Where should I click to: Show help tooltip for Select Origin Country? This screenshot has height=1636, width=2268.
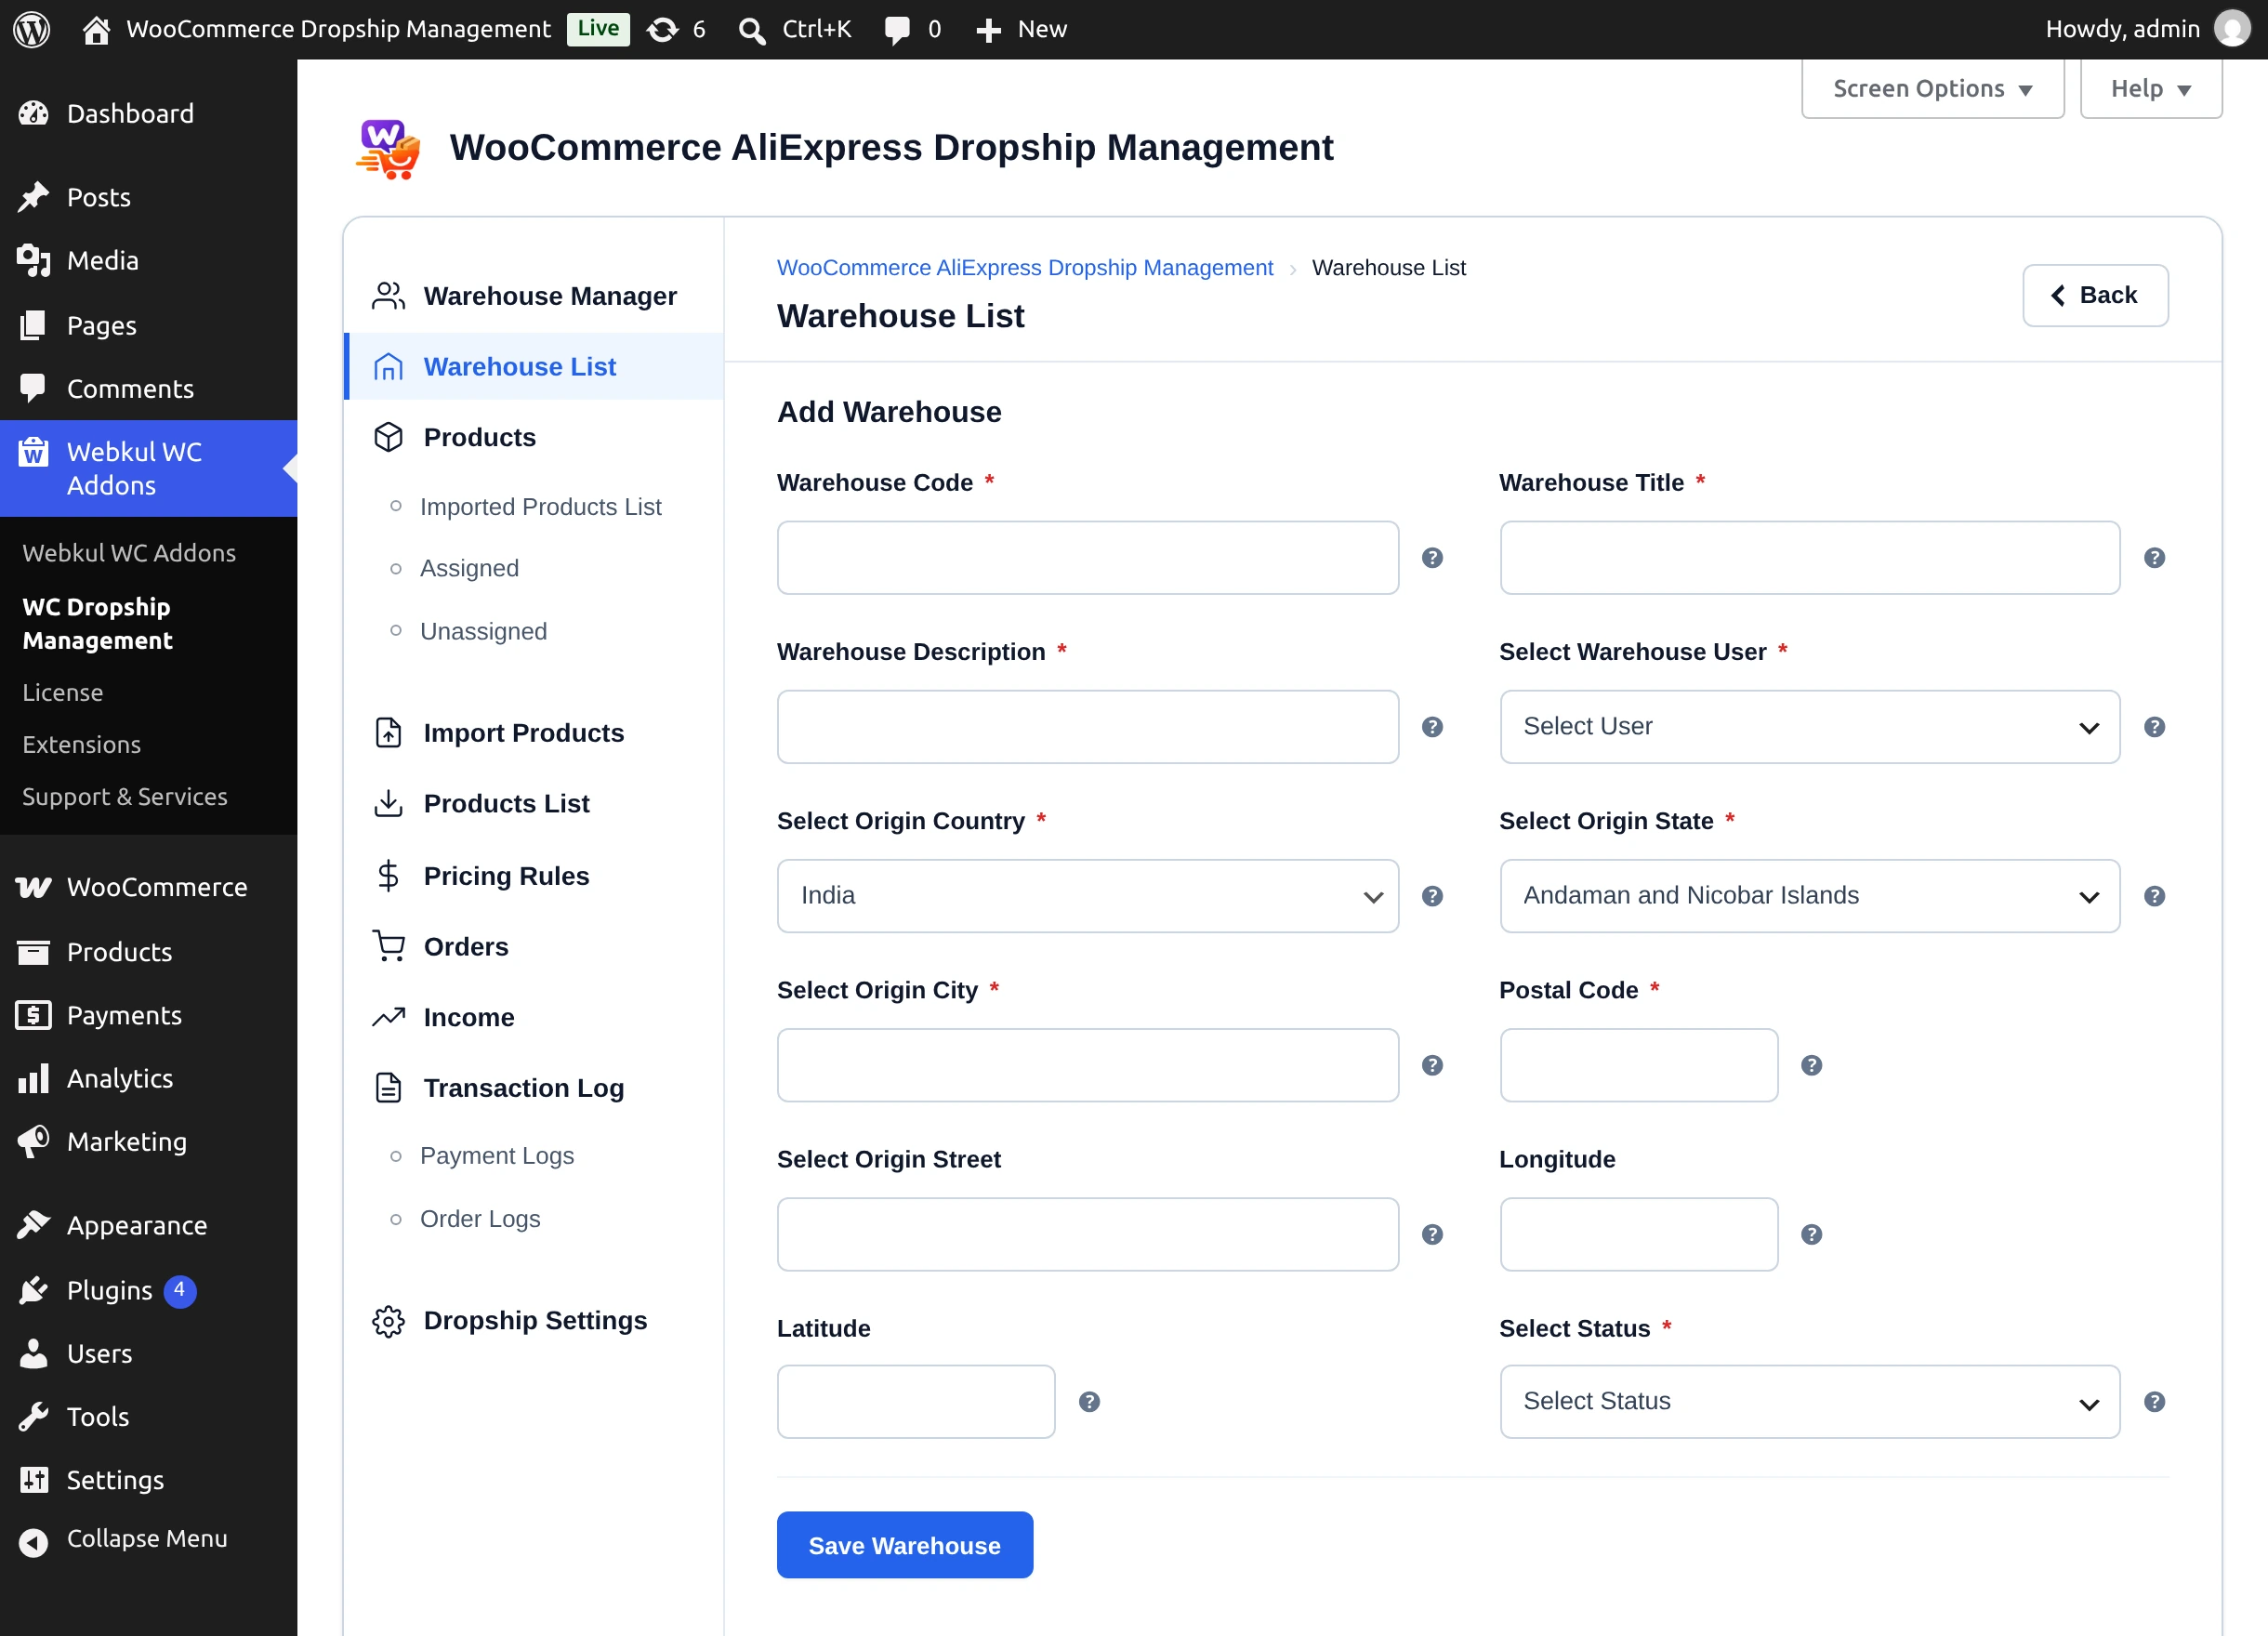[x=1432, y=896]
